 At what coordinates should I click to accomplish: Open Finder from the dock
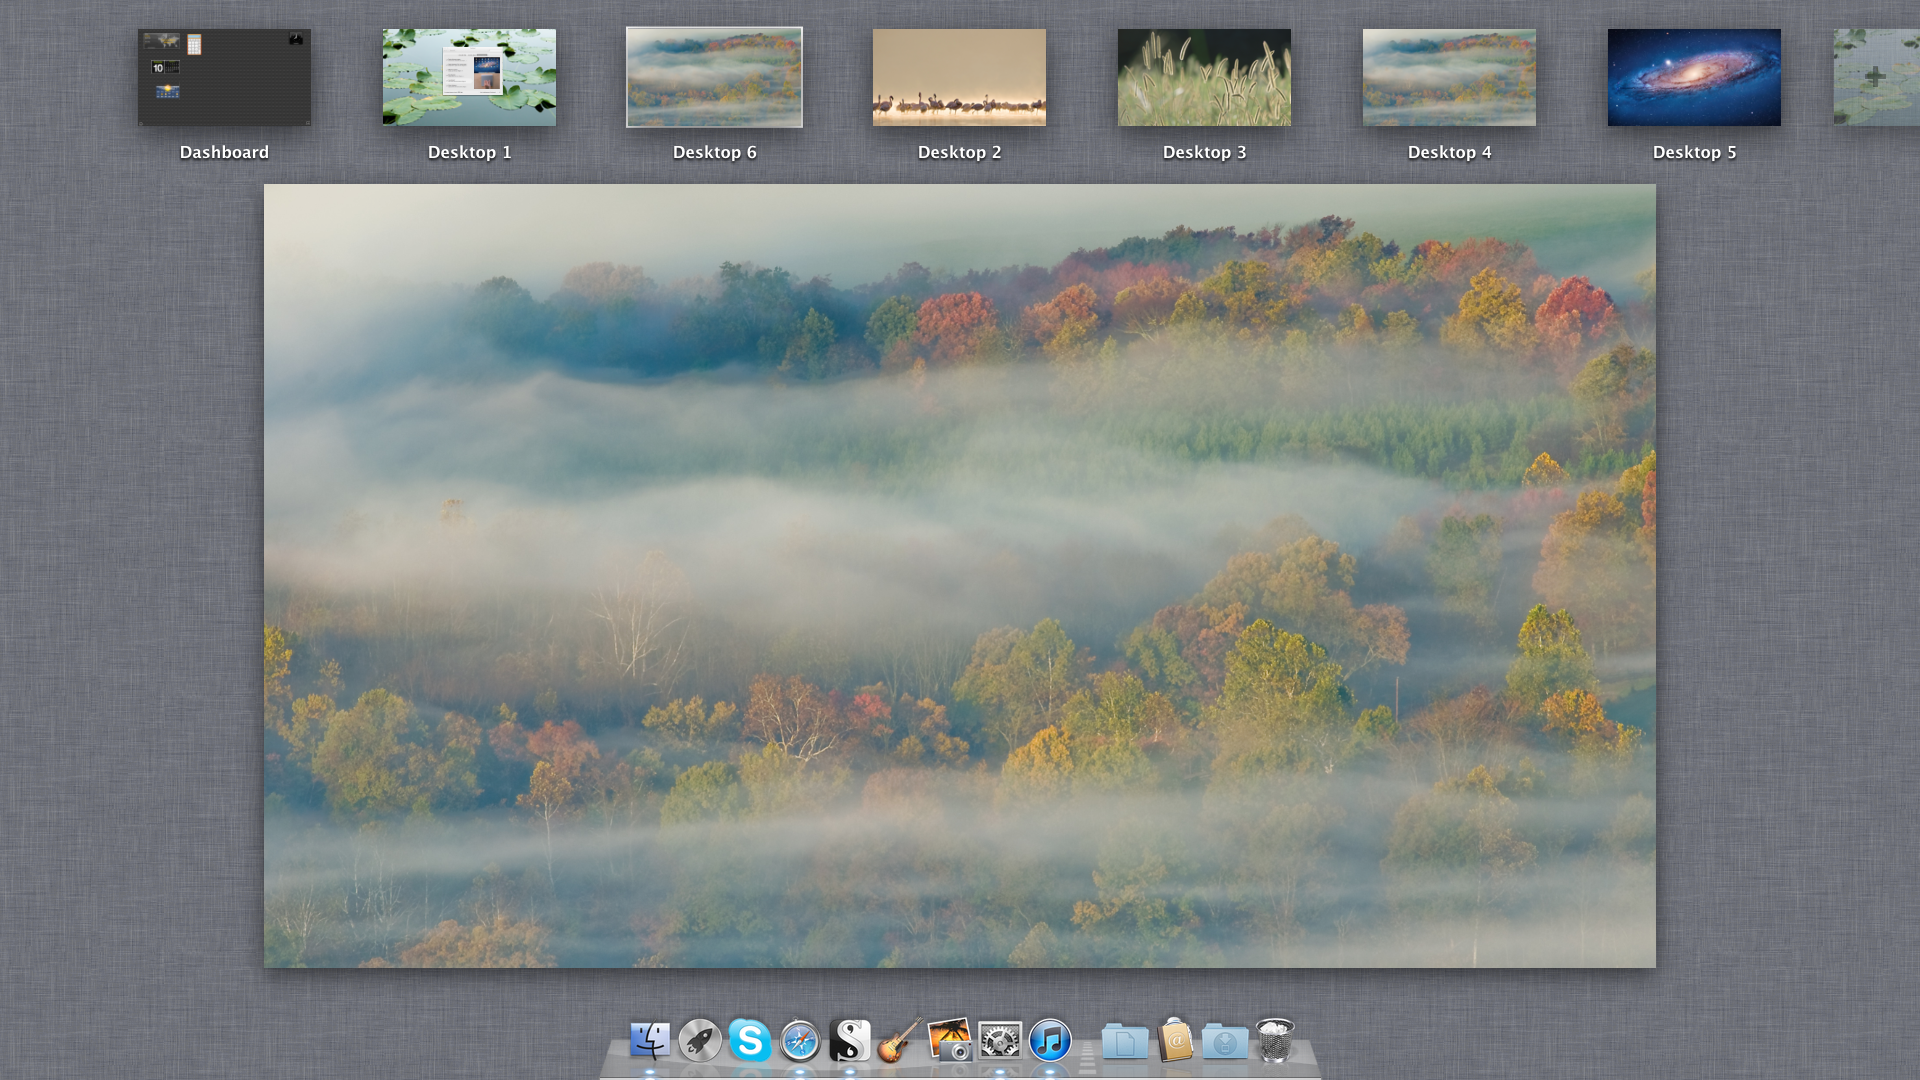click(650, 1040)
